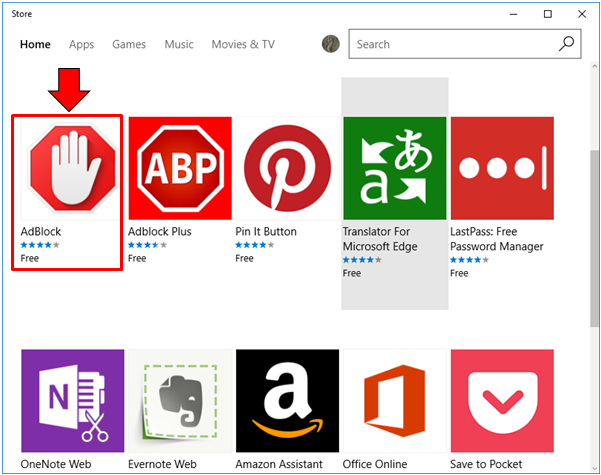Open the Evernote Web Clipper tile

pyautogui.click(x=180, y=400)
